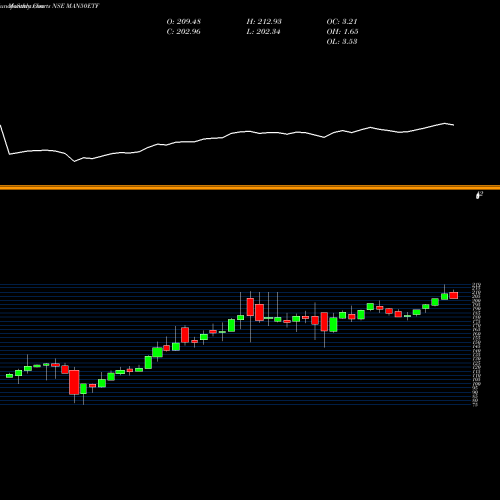
Task: Click the last red candle on the far right
Action: 454,295
